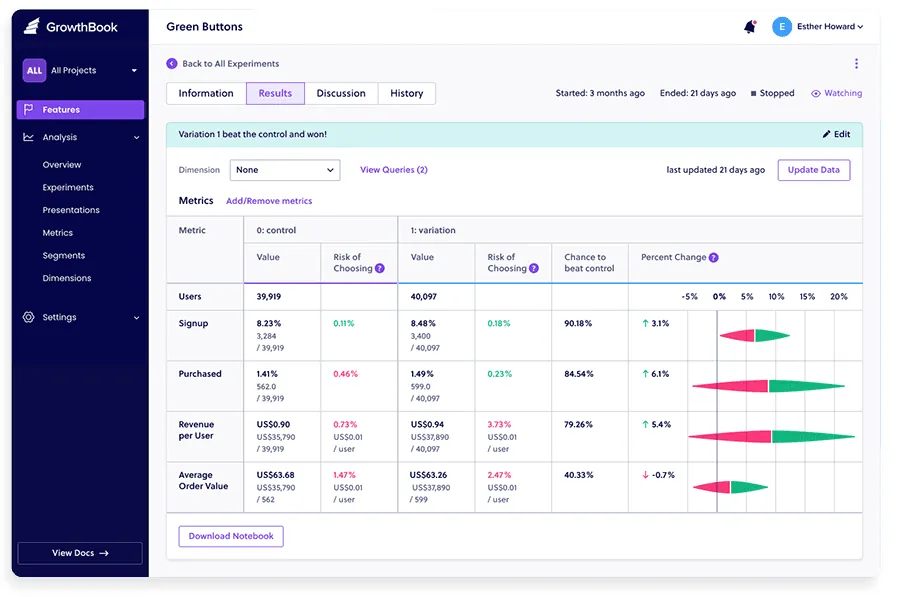Click the Settings gear icon
This screenshot has height=597, width=900.
click(x=29, y=317)
